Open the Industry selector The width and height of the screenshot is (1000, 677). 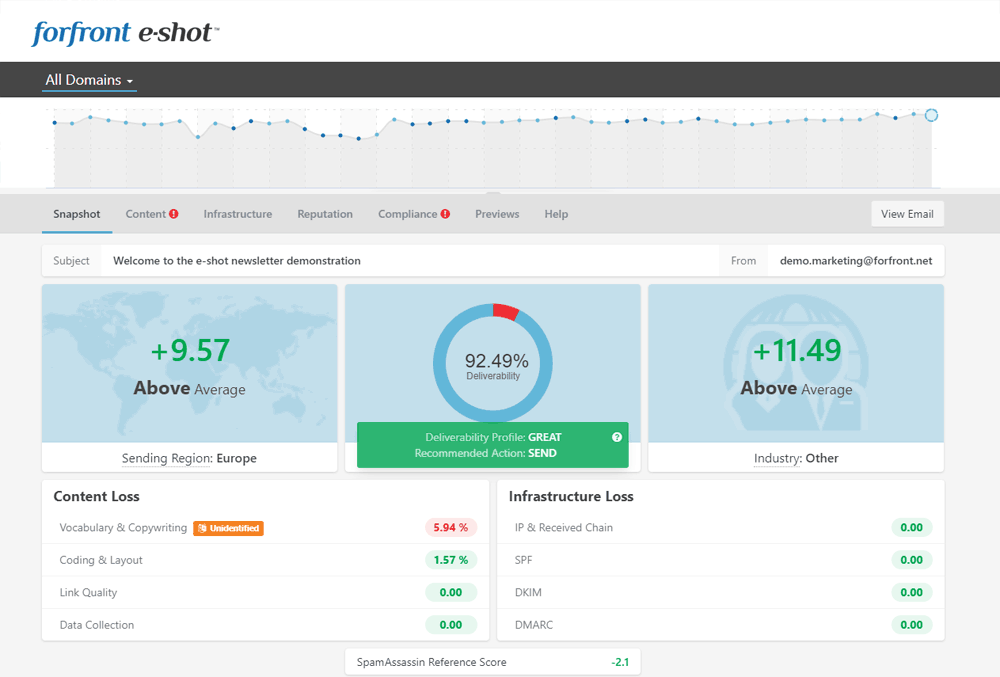tap(796, 458)
